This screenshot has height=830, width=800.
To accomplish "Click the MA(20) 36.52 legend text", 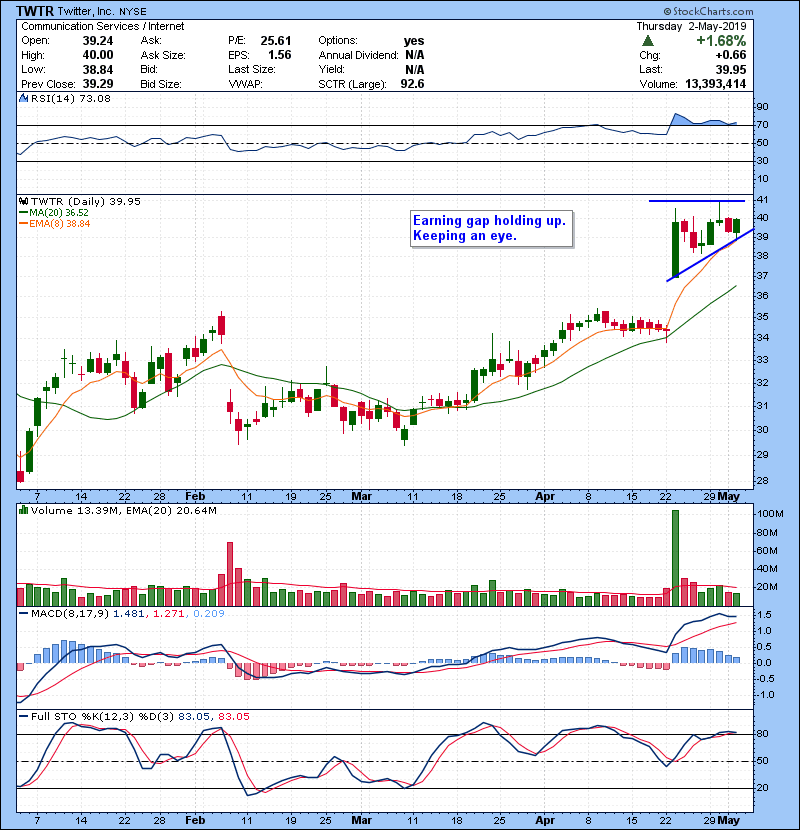I will [x=59, y=213].
